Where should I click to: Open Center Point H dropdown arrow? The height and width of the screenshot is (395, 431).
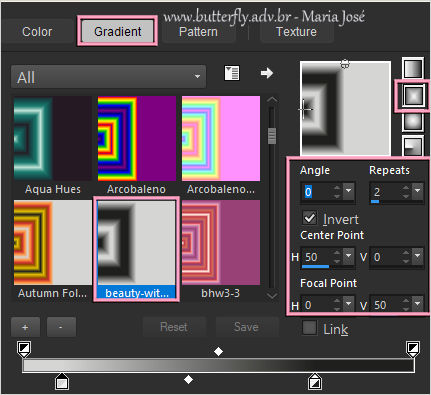[349, 256]
